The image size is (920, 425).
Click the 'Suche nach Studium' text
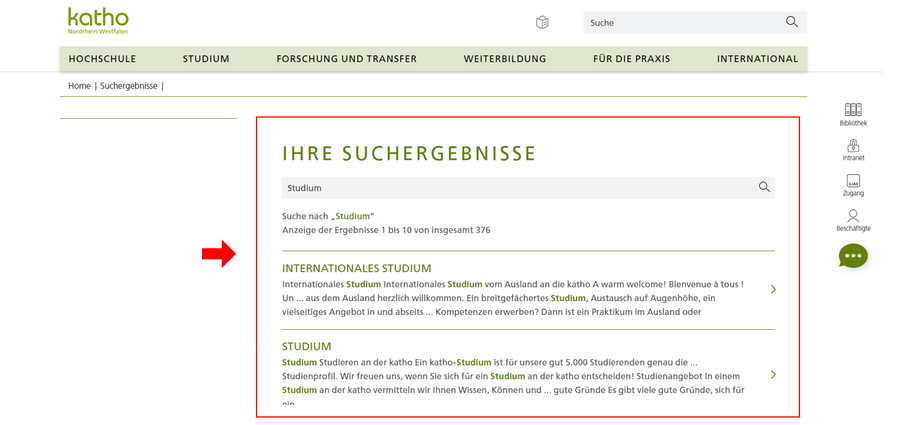pyautogui.click(x=328, y=216)
